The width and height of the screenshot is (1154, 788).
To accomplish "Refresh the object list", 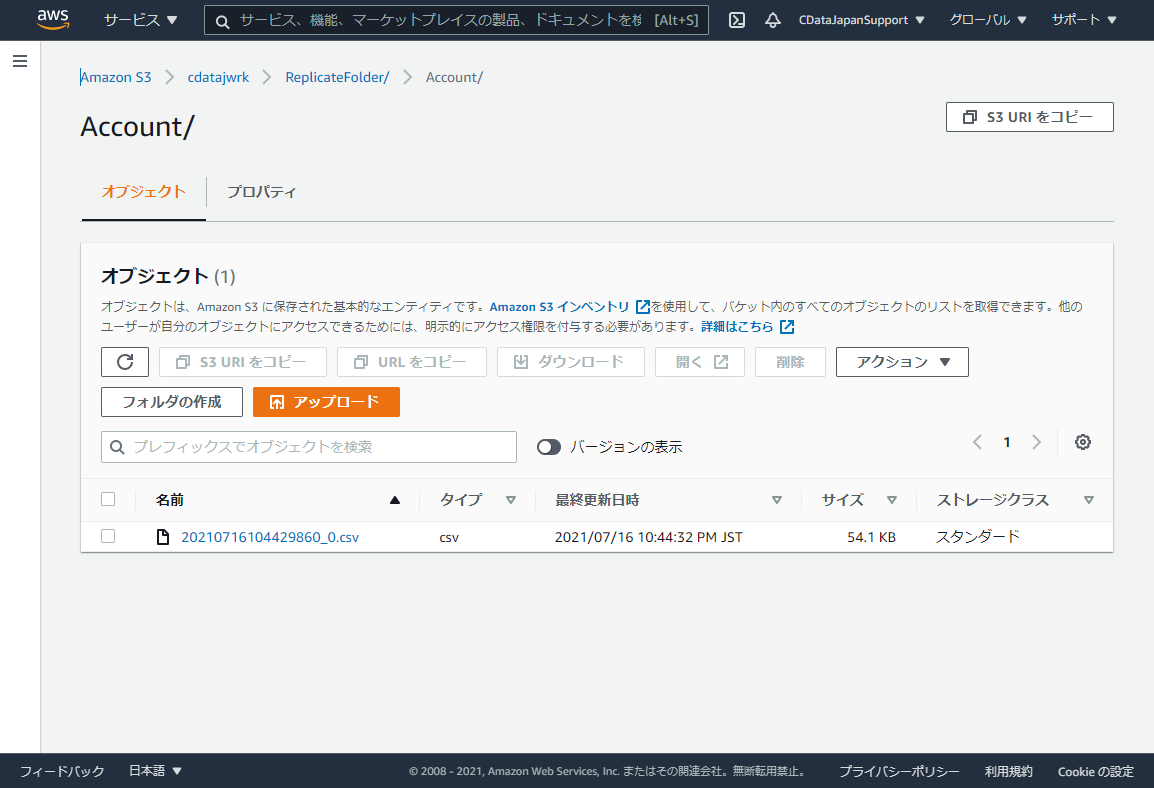I will (x=124, y=362).
